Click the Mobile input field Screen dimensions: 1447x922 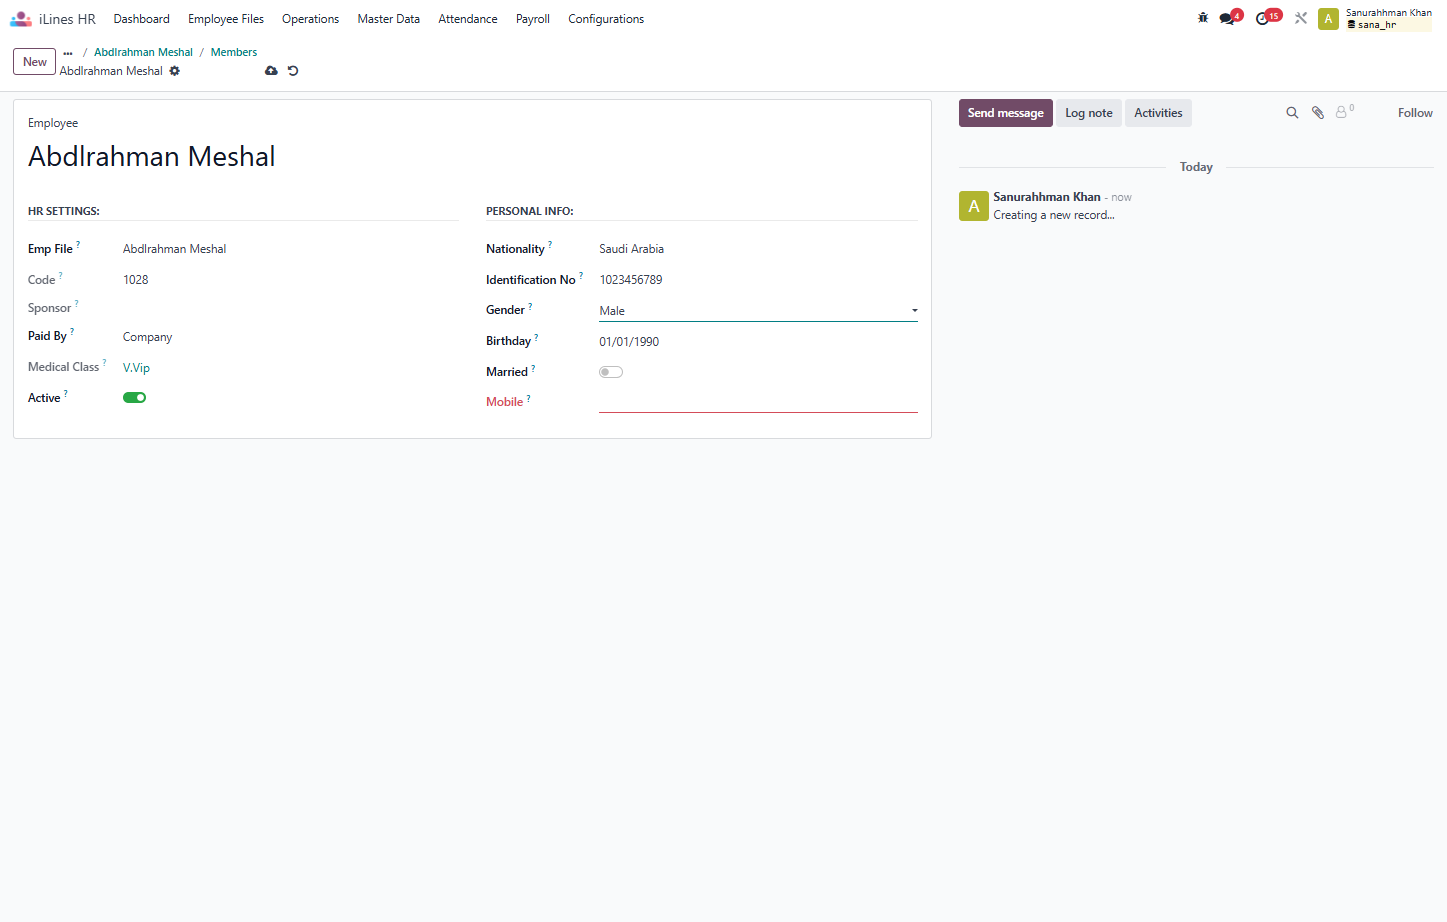click(758, 402)
